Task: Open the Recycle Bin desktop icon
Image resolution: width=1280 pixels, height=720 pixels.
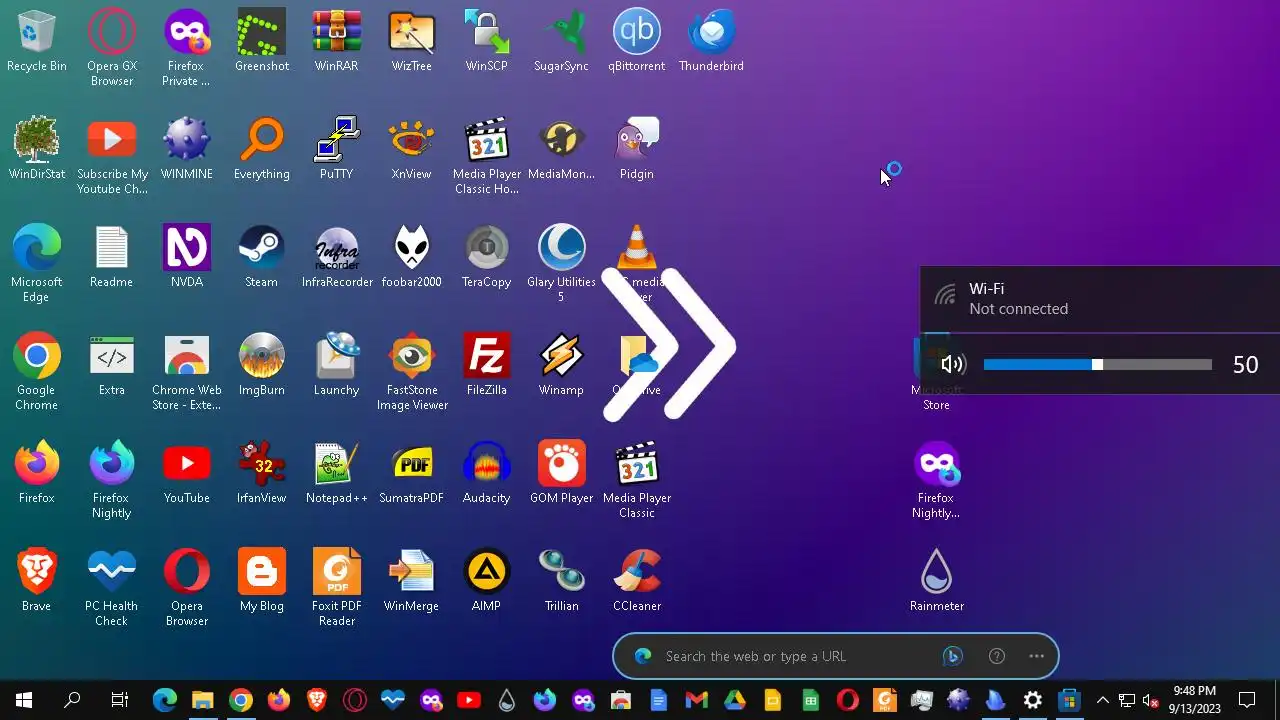Action: click(x=37, y=42)
